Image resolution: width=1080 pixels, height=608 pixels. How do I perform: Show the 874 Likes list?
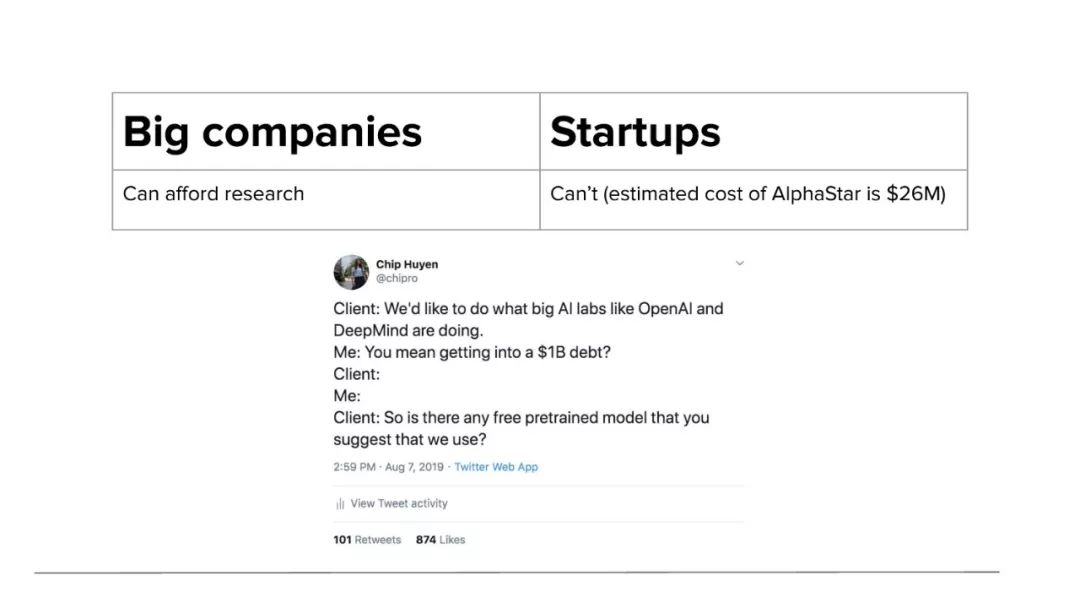point(440,540)
